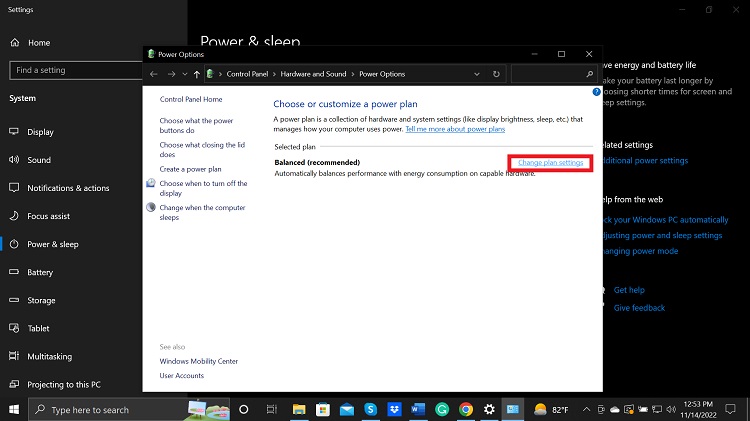750x421 pixels.
Task: Open the Windows Start menu
Action: click(x=14, y=409)
